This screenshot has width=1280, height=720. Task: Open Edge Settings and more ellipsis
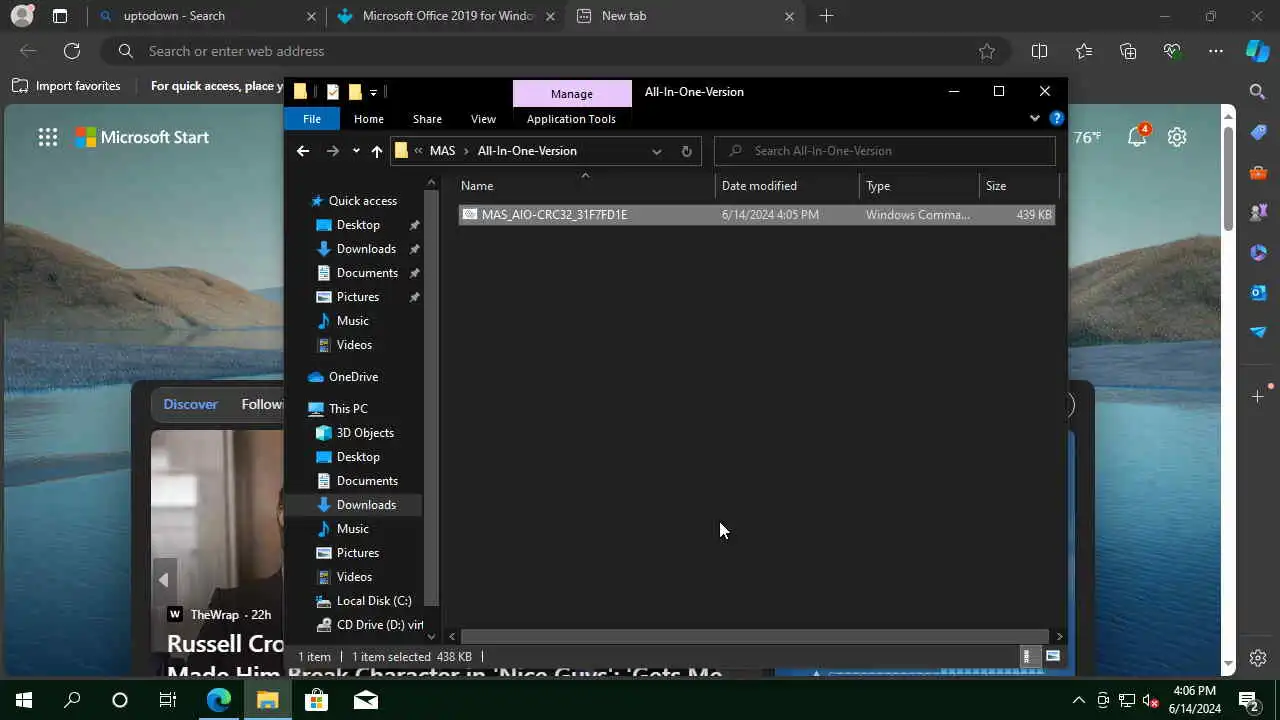pos(1216,51)
